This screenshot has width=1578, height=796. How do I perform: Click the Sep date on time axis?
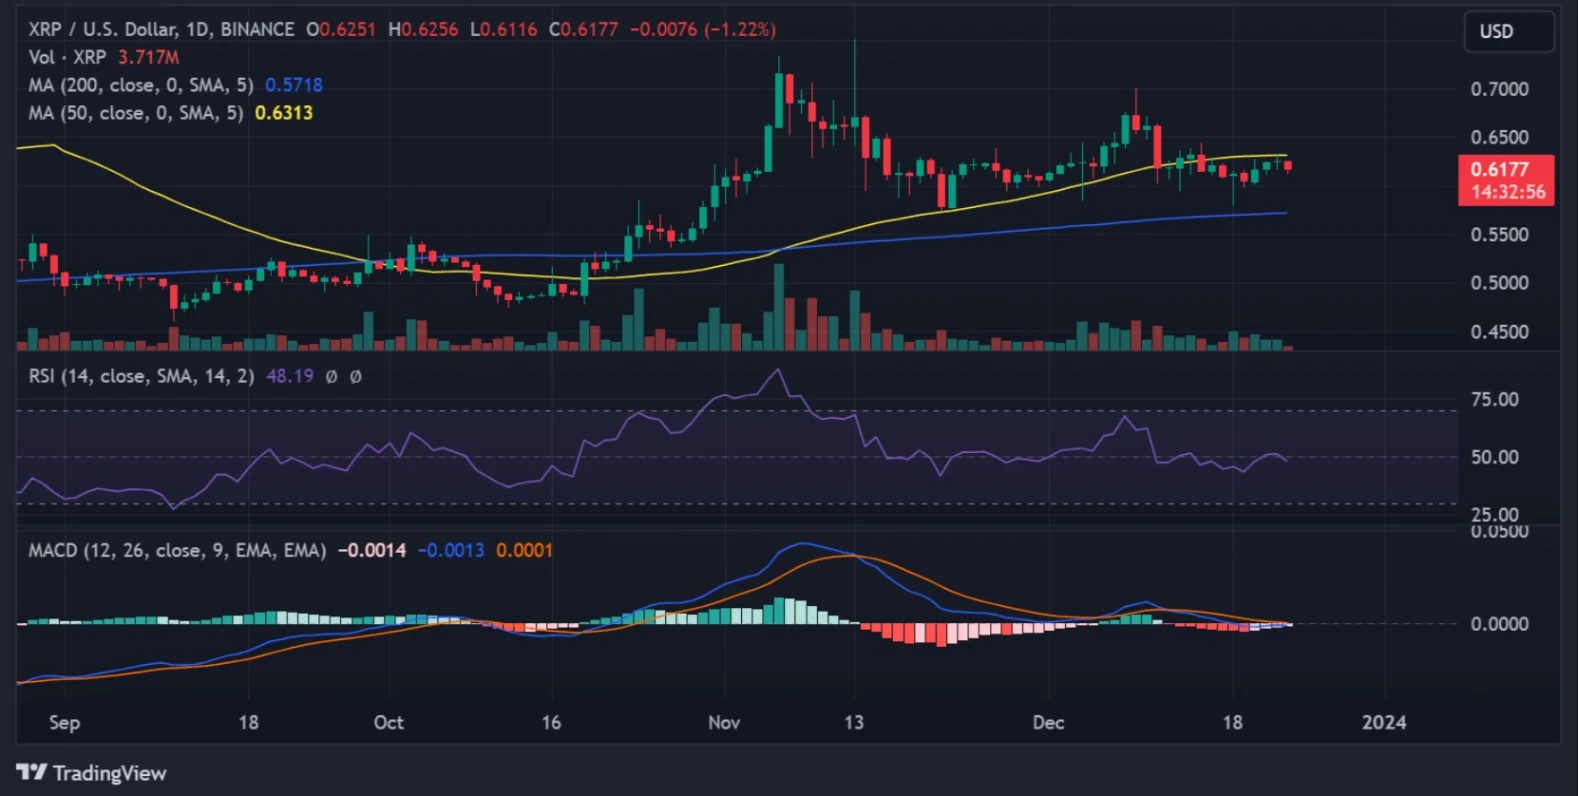[x=65, y=722]
